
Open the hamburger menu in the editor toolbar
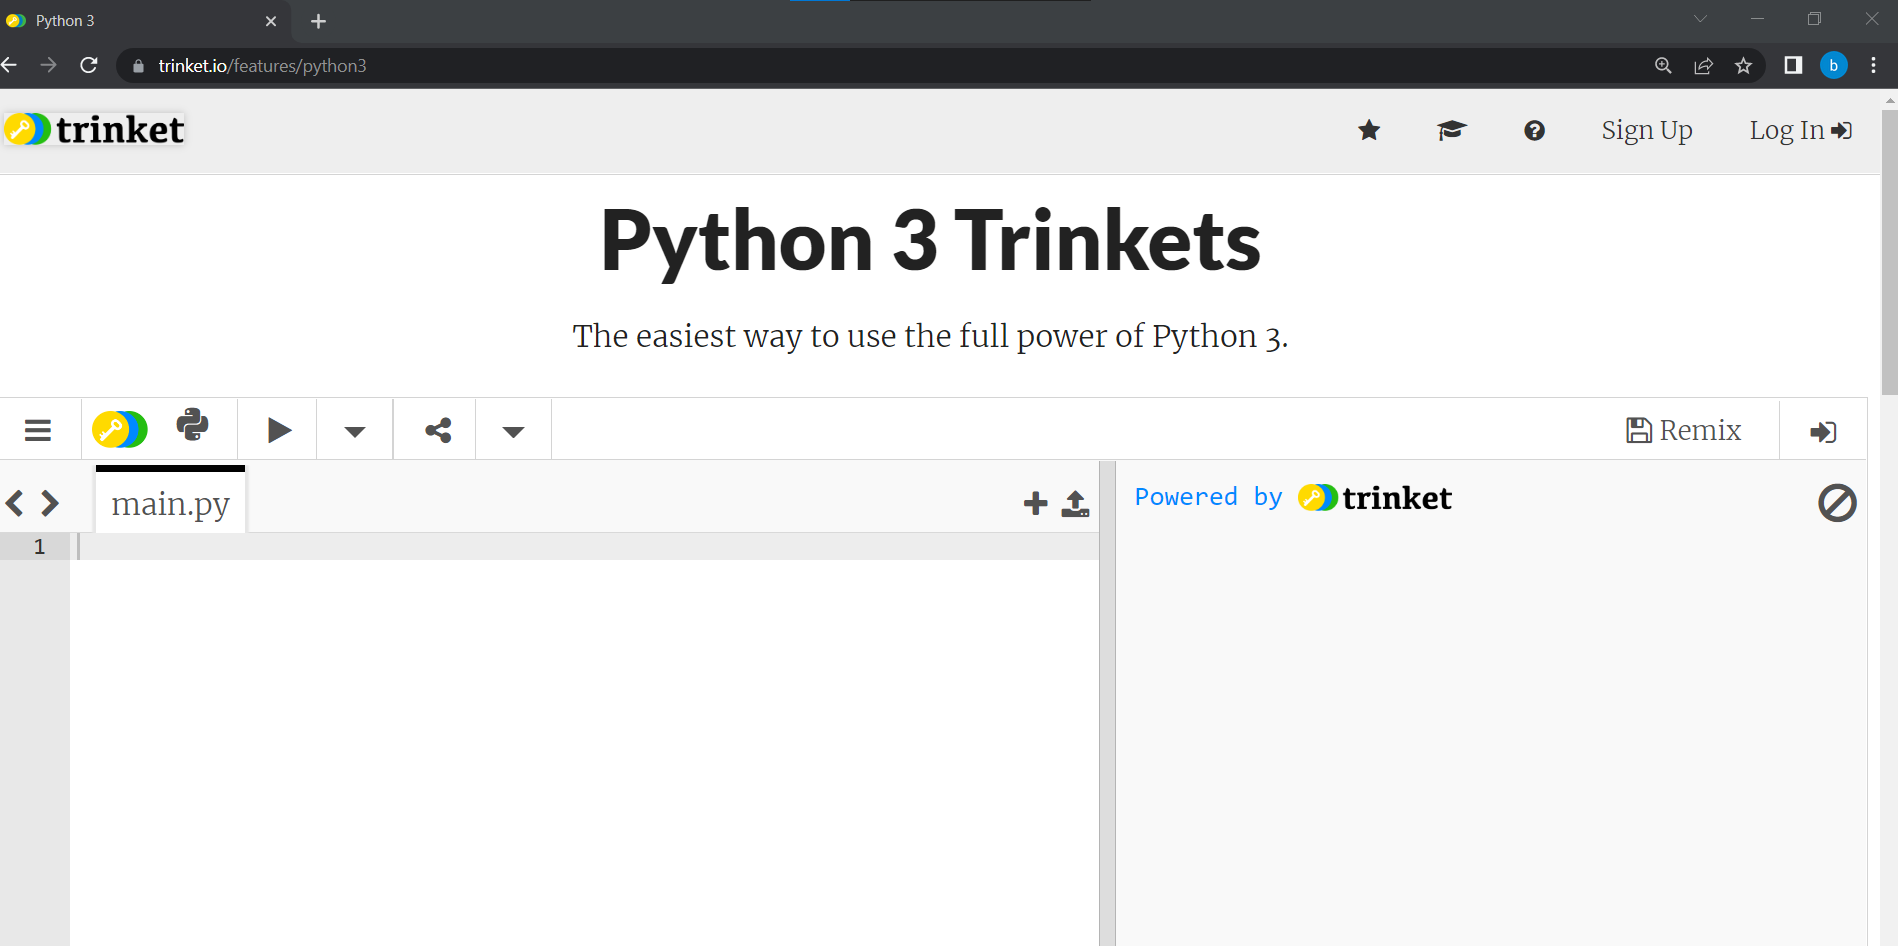tap(38, 429)
